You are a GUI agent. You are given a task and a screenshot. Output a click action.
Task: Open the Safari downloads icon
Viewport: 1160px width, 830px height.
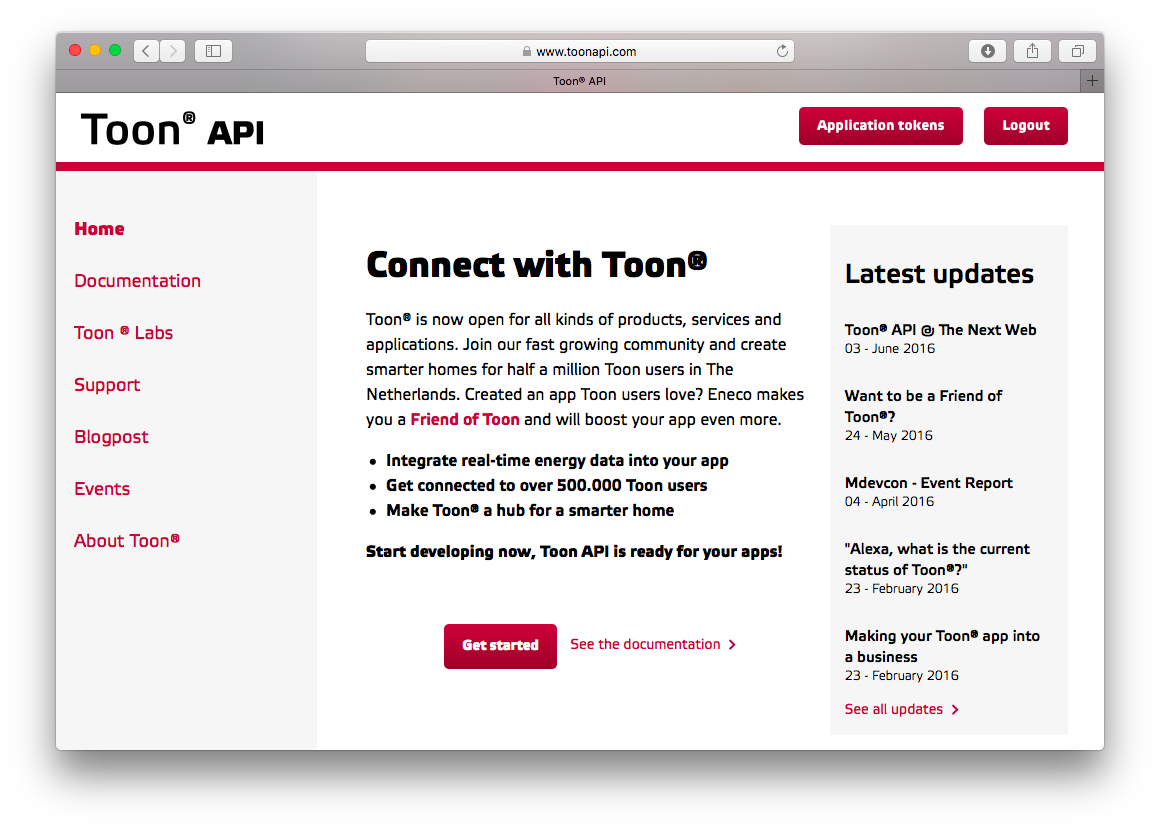click(987, 51)
